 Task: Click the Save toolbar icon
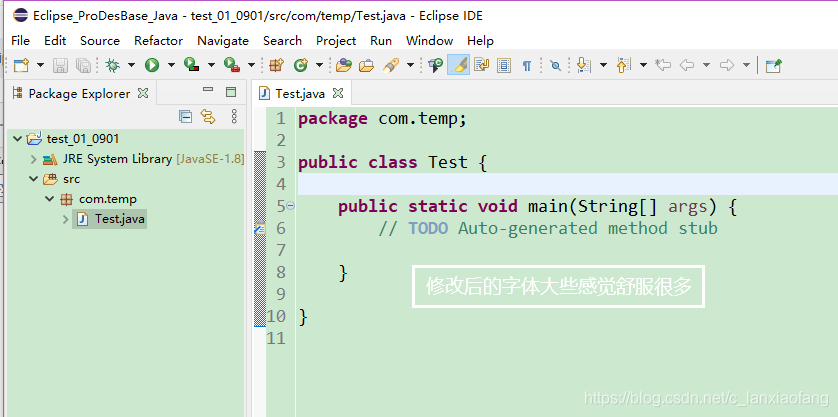[60, 65]
